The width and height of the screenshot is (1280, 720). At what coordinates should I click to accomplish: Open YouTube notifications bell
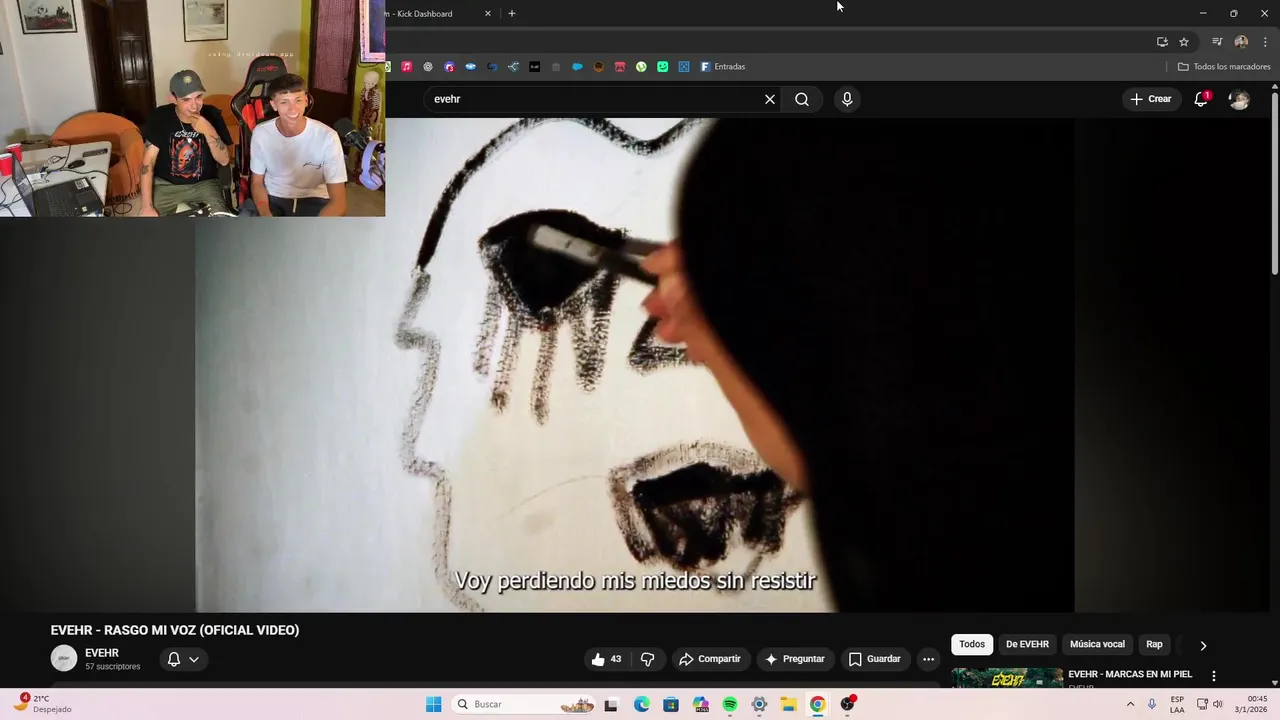[x=1201, y=99]
